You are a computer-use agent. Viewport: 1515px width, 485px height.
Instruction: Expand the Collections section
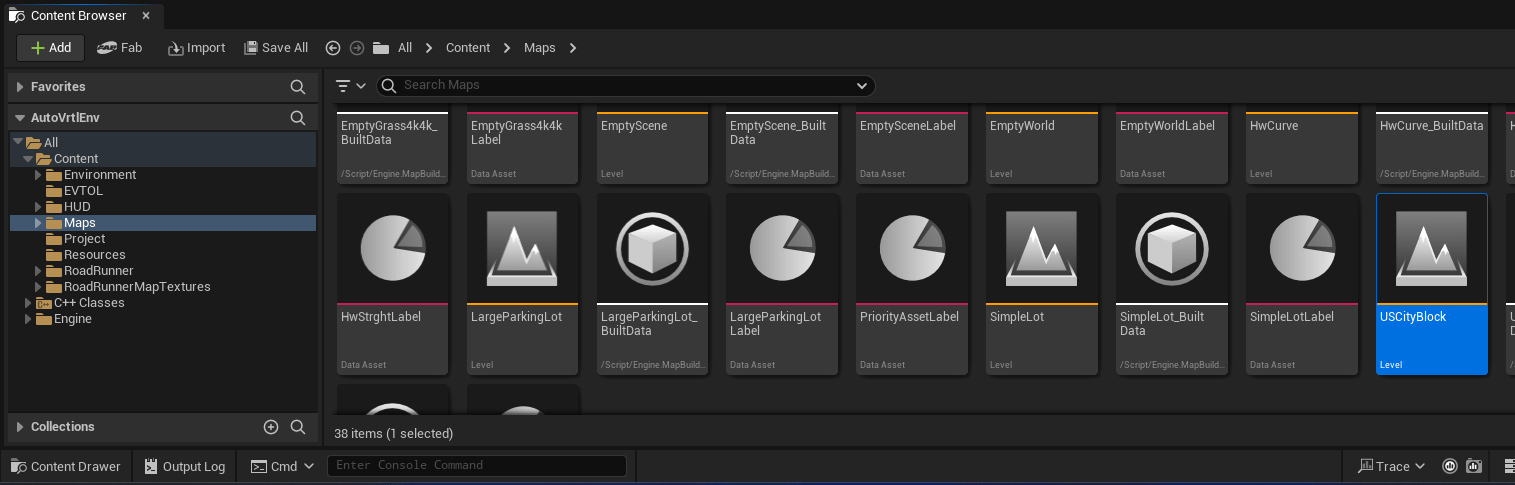[20, 427]
